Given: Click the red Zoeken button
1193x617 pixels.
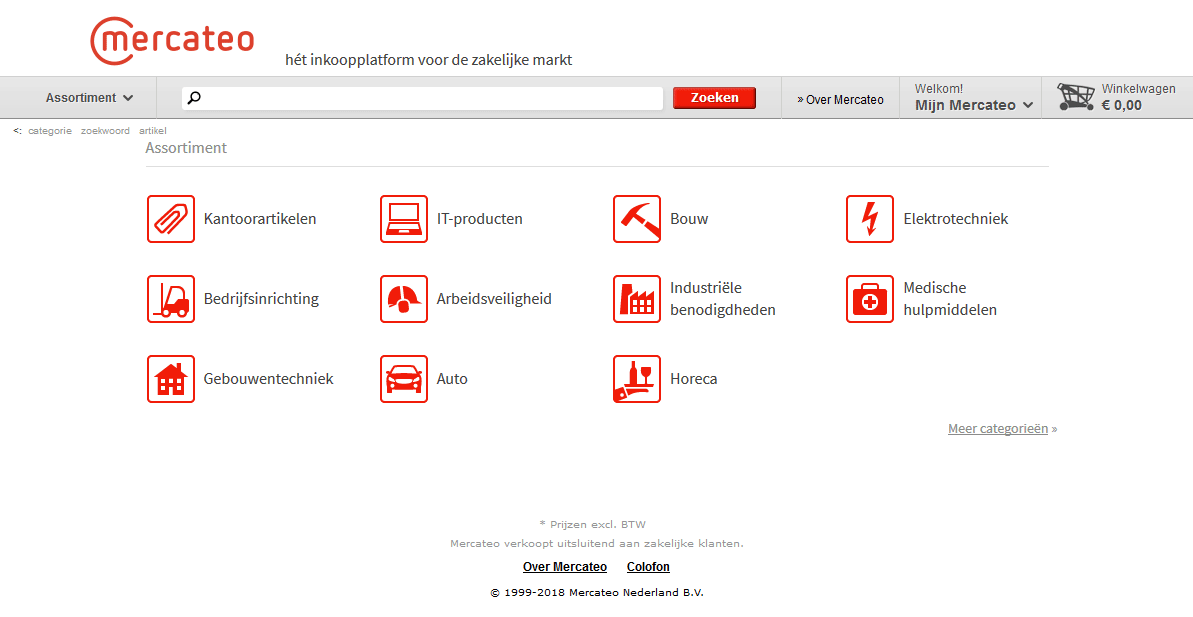Looking at the screenshot, I should [x=714, y=98].
